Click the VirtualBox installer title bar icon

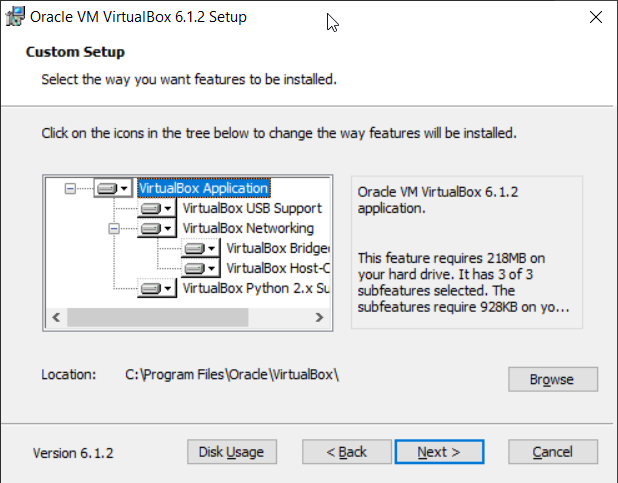(15, 17)
